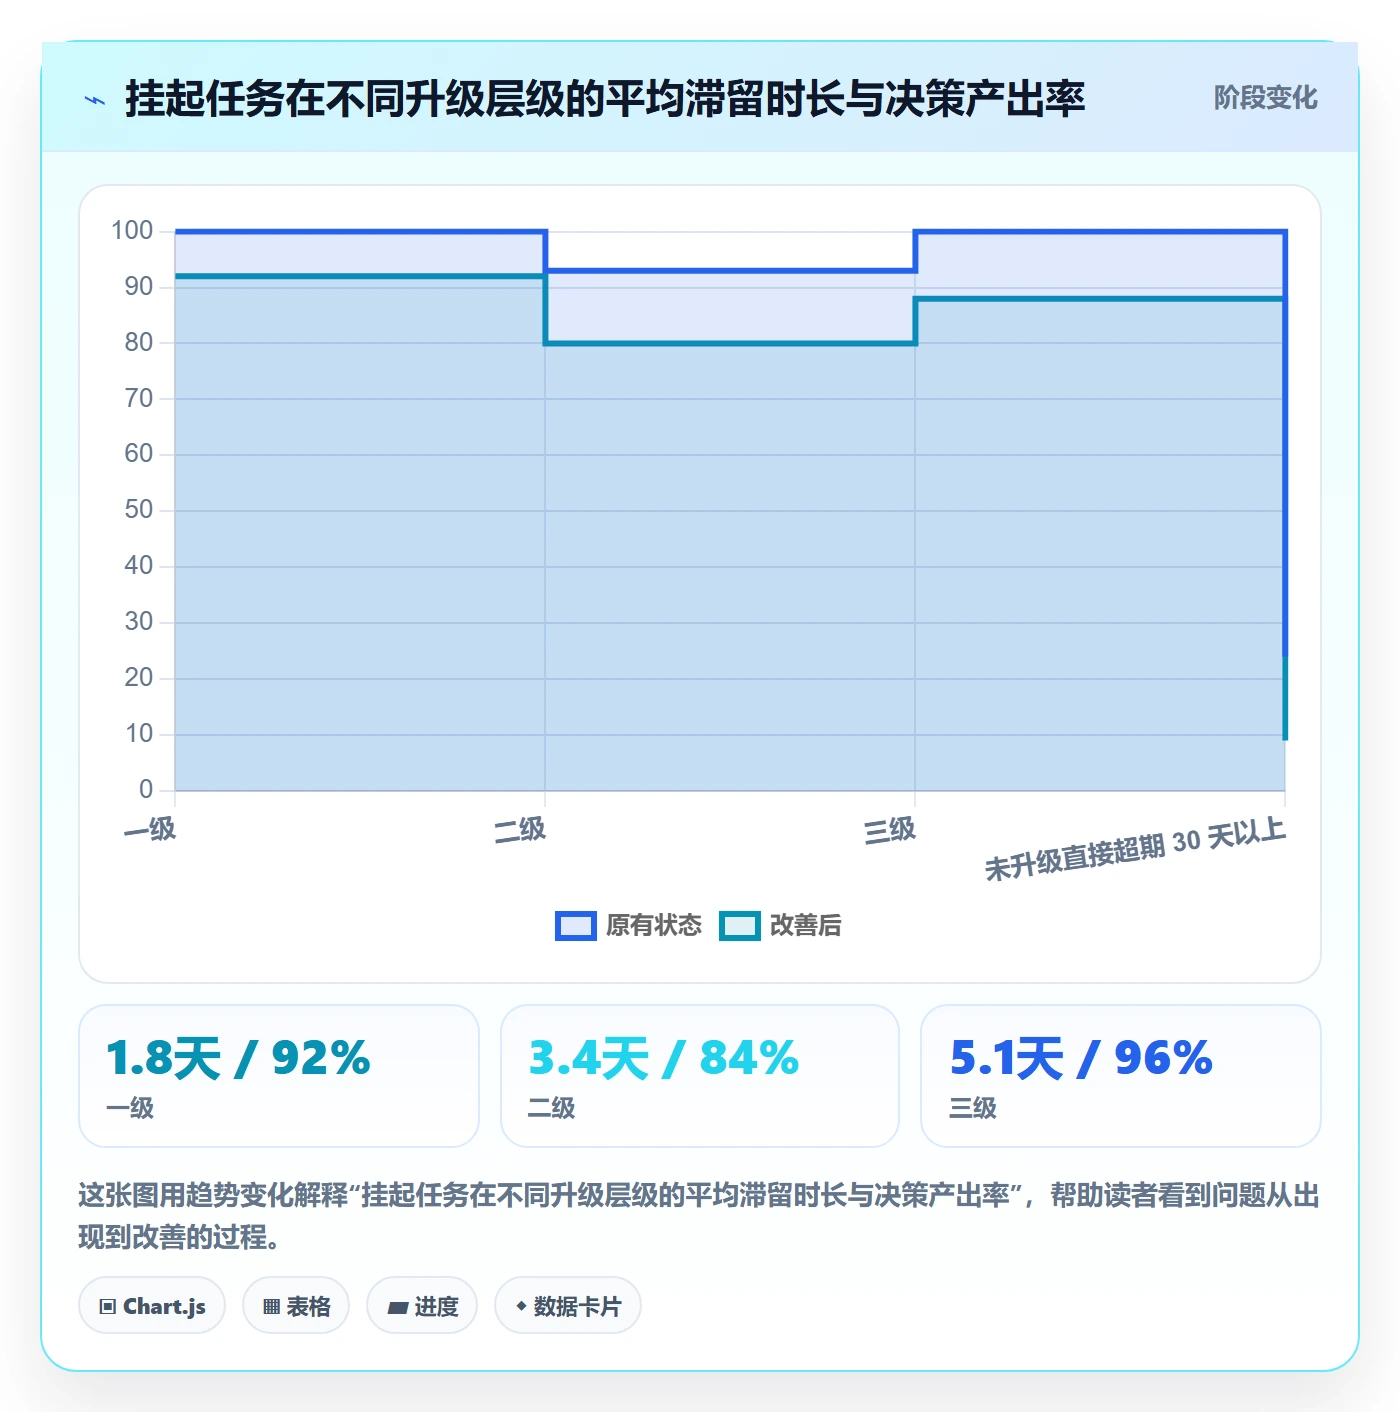
Task: Click the 原有状态 blue legend swatch
Action: (576, 926)
